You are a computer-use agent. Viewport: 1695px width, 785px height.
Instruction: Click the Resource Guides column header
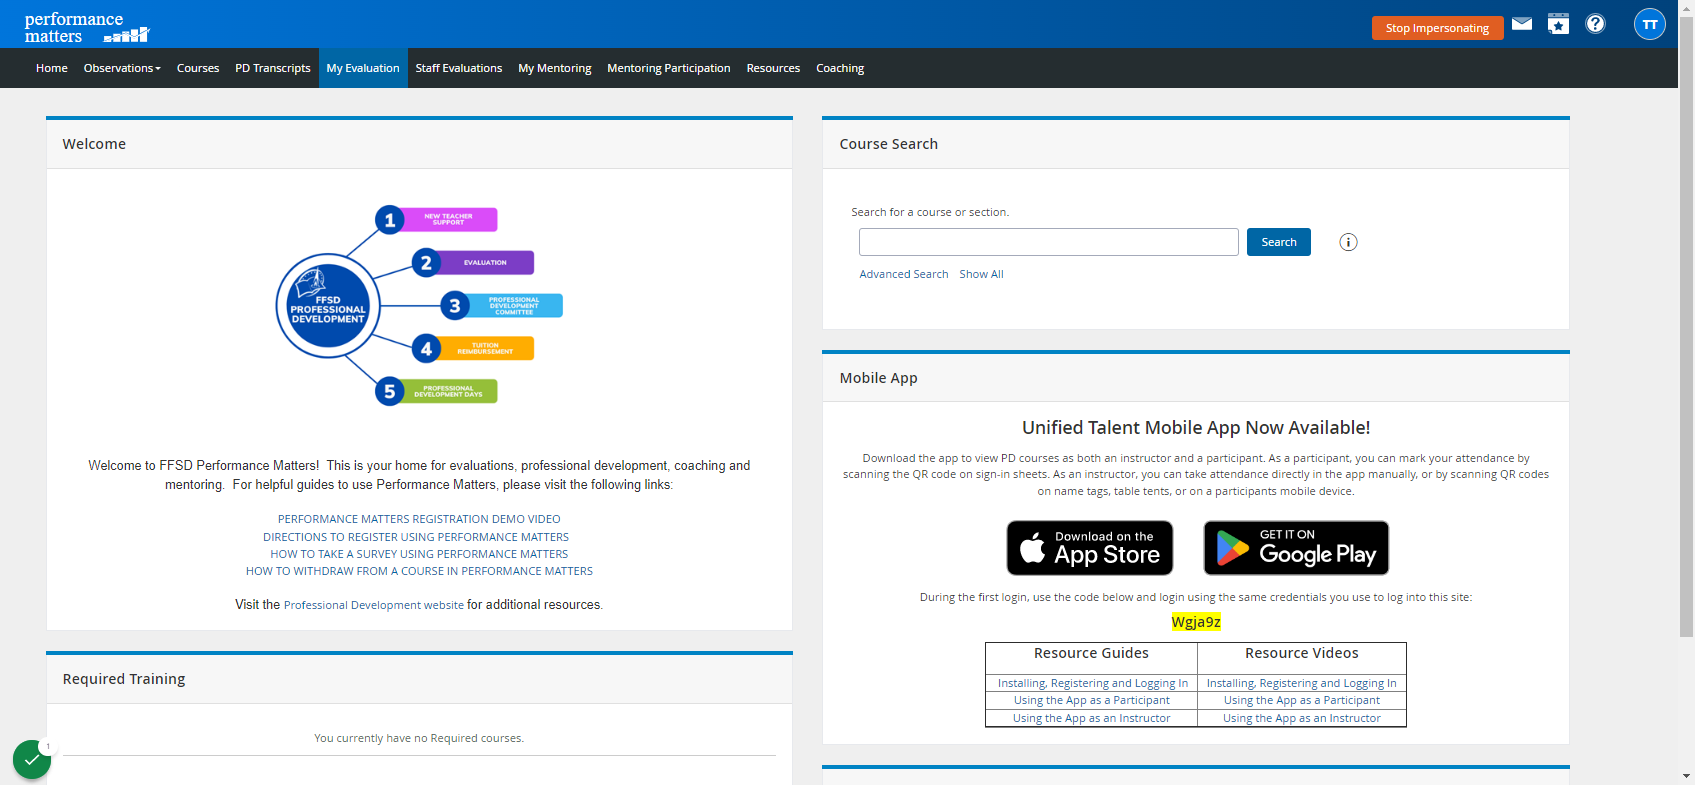[x=1091, y=653]
